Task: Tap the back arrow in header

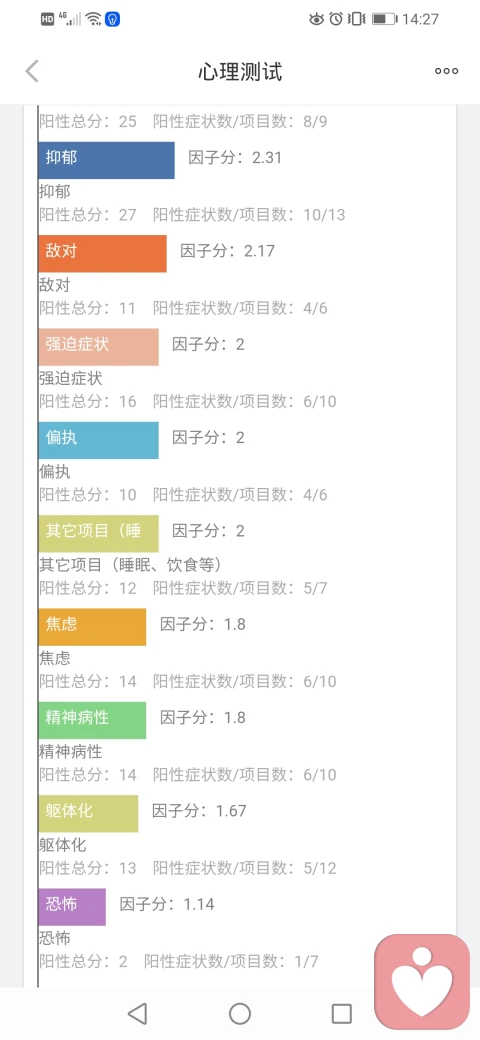Action: 32,71
